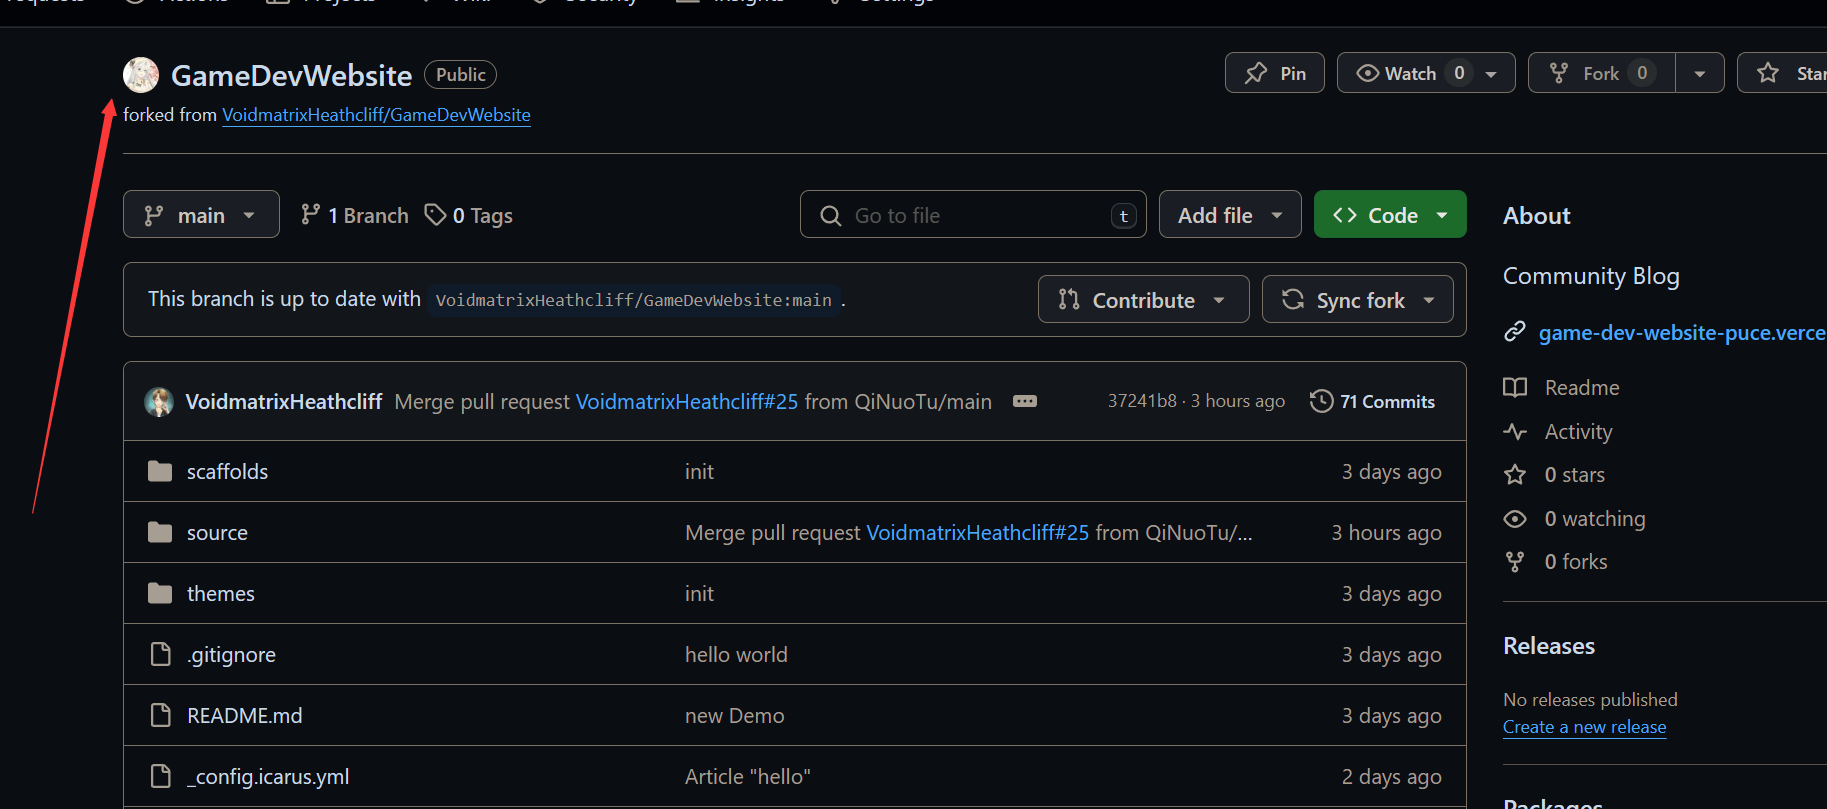Open the main branch selector dropdown
This screenshot has width=1827, height=809.
point(201,214)
